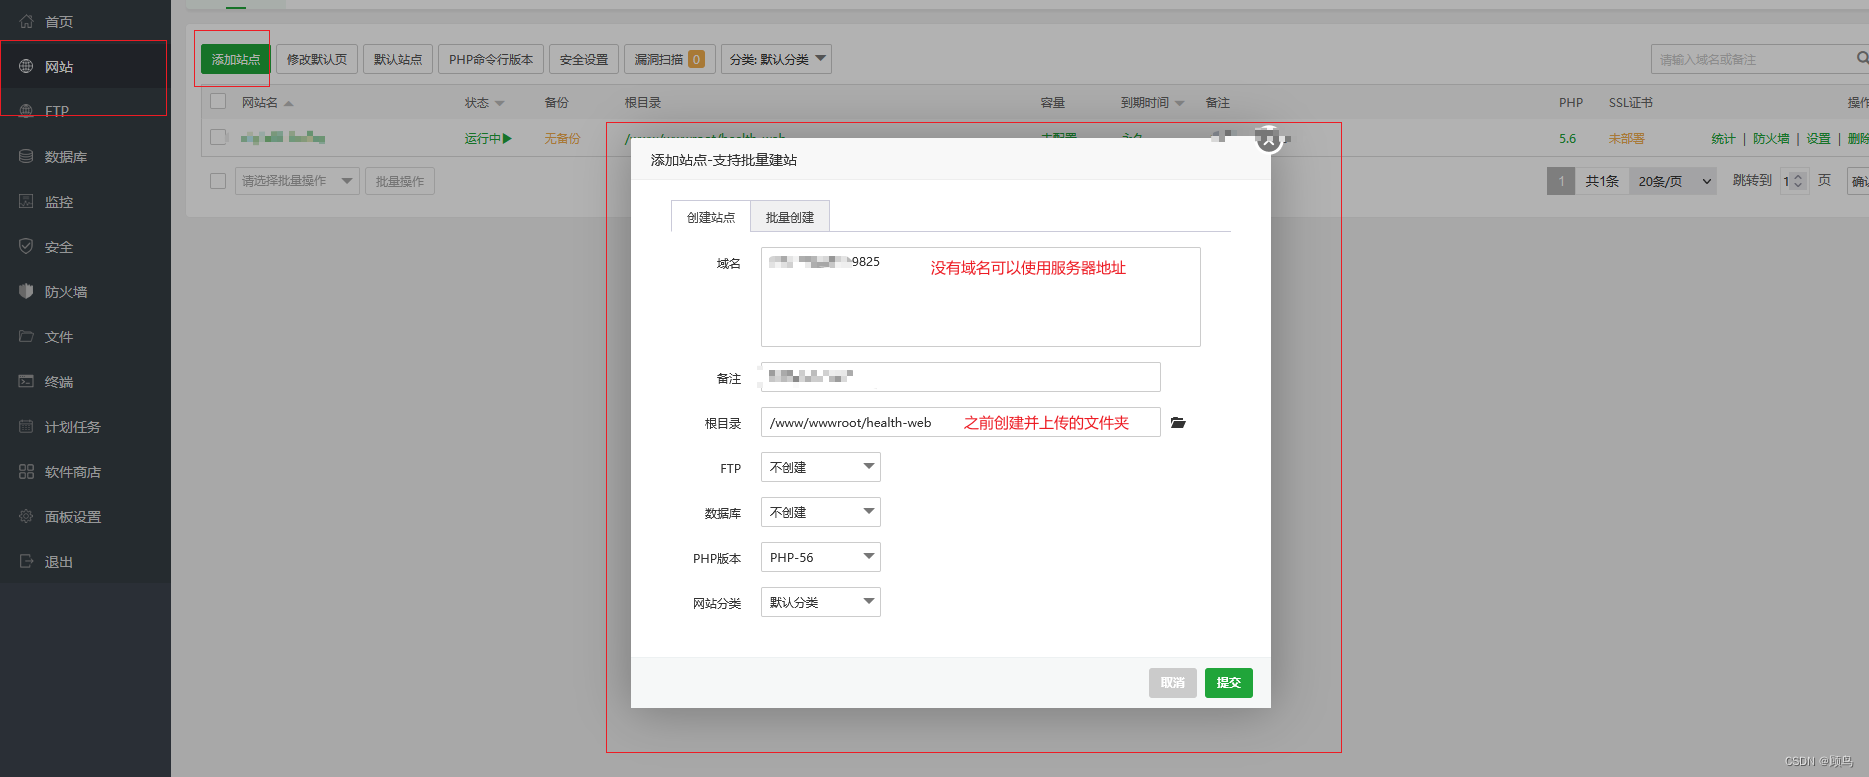1869x777 pixels.
Task: Browse root directory with folder icon
Action: [1178, 423]
